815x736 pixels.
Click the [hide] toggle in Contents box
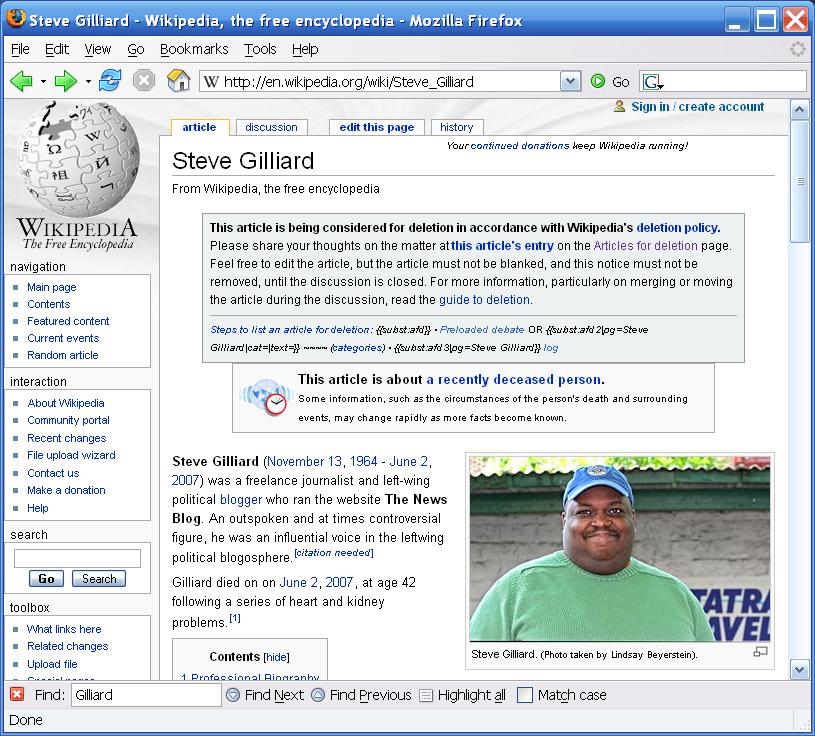click(277, 657)
